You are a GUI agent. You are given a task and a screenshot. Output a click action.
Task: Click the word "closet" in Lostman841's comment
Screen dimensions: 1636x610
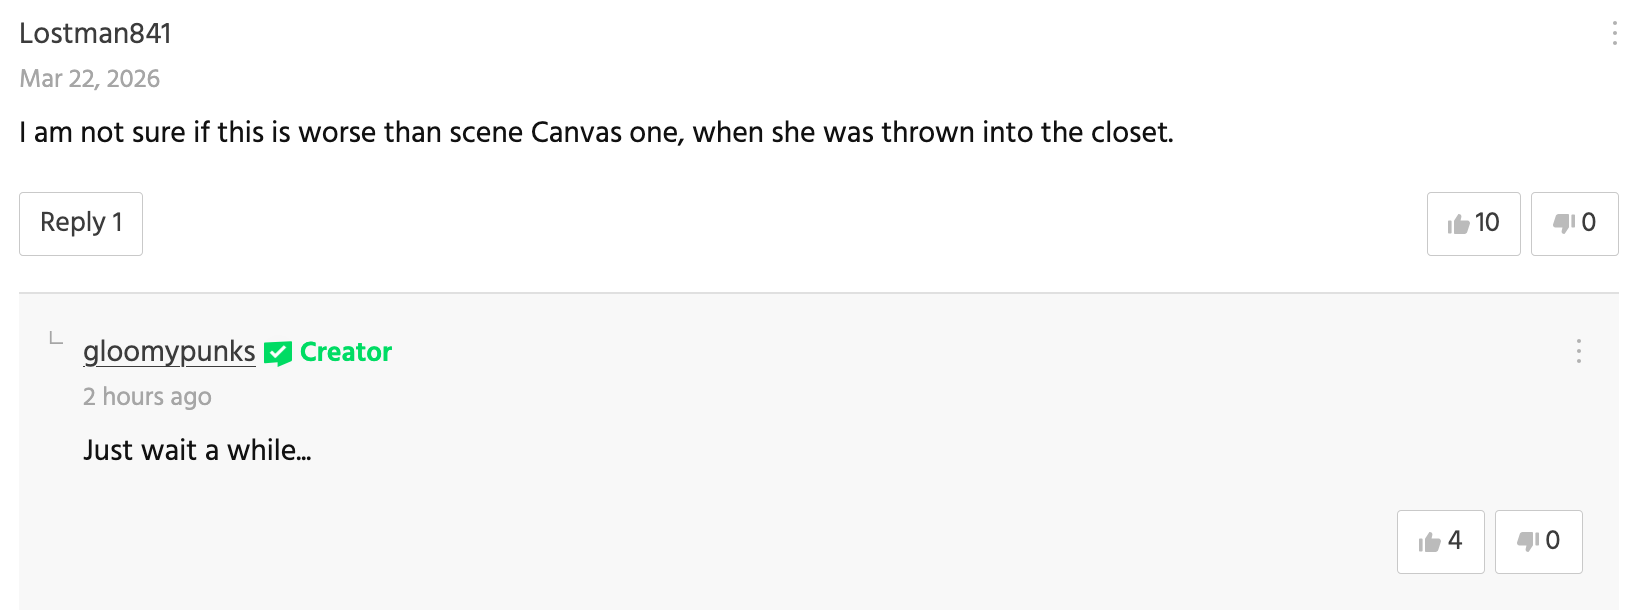click(x=1130, y=133)
